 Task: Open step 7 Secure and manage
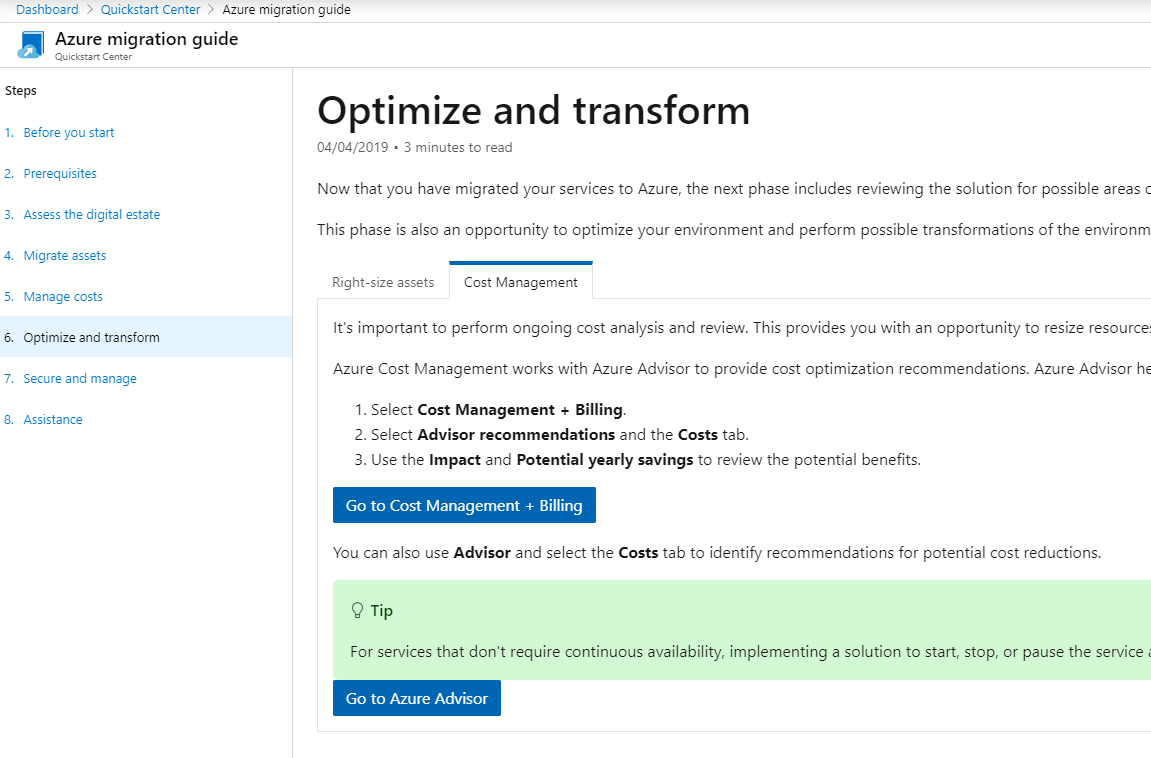(x=80, y=379)
